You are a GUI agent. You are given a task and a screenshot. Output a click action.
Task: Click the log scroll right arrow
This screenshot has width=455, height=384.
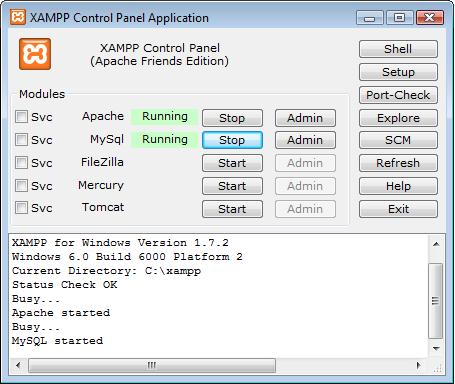419,365
